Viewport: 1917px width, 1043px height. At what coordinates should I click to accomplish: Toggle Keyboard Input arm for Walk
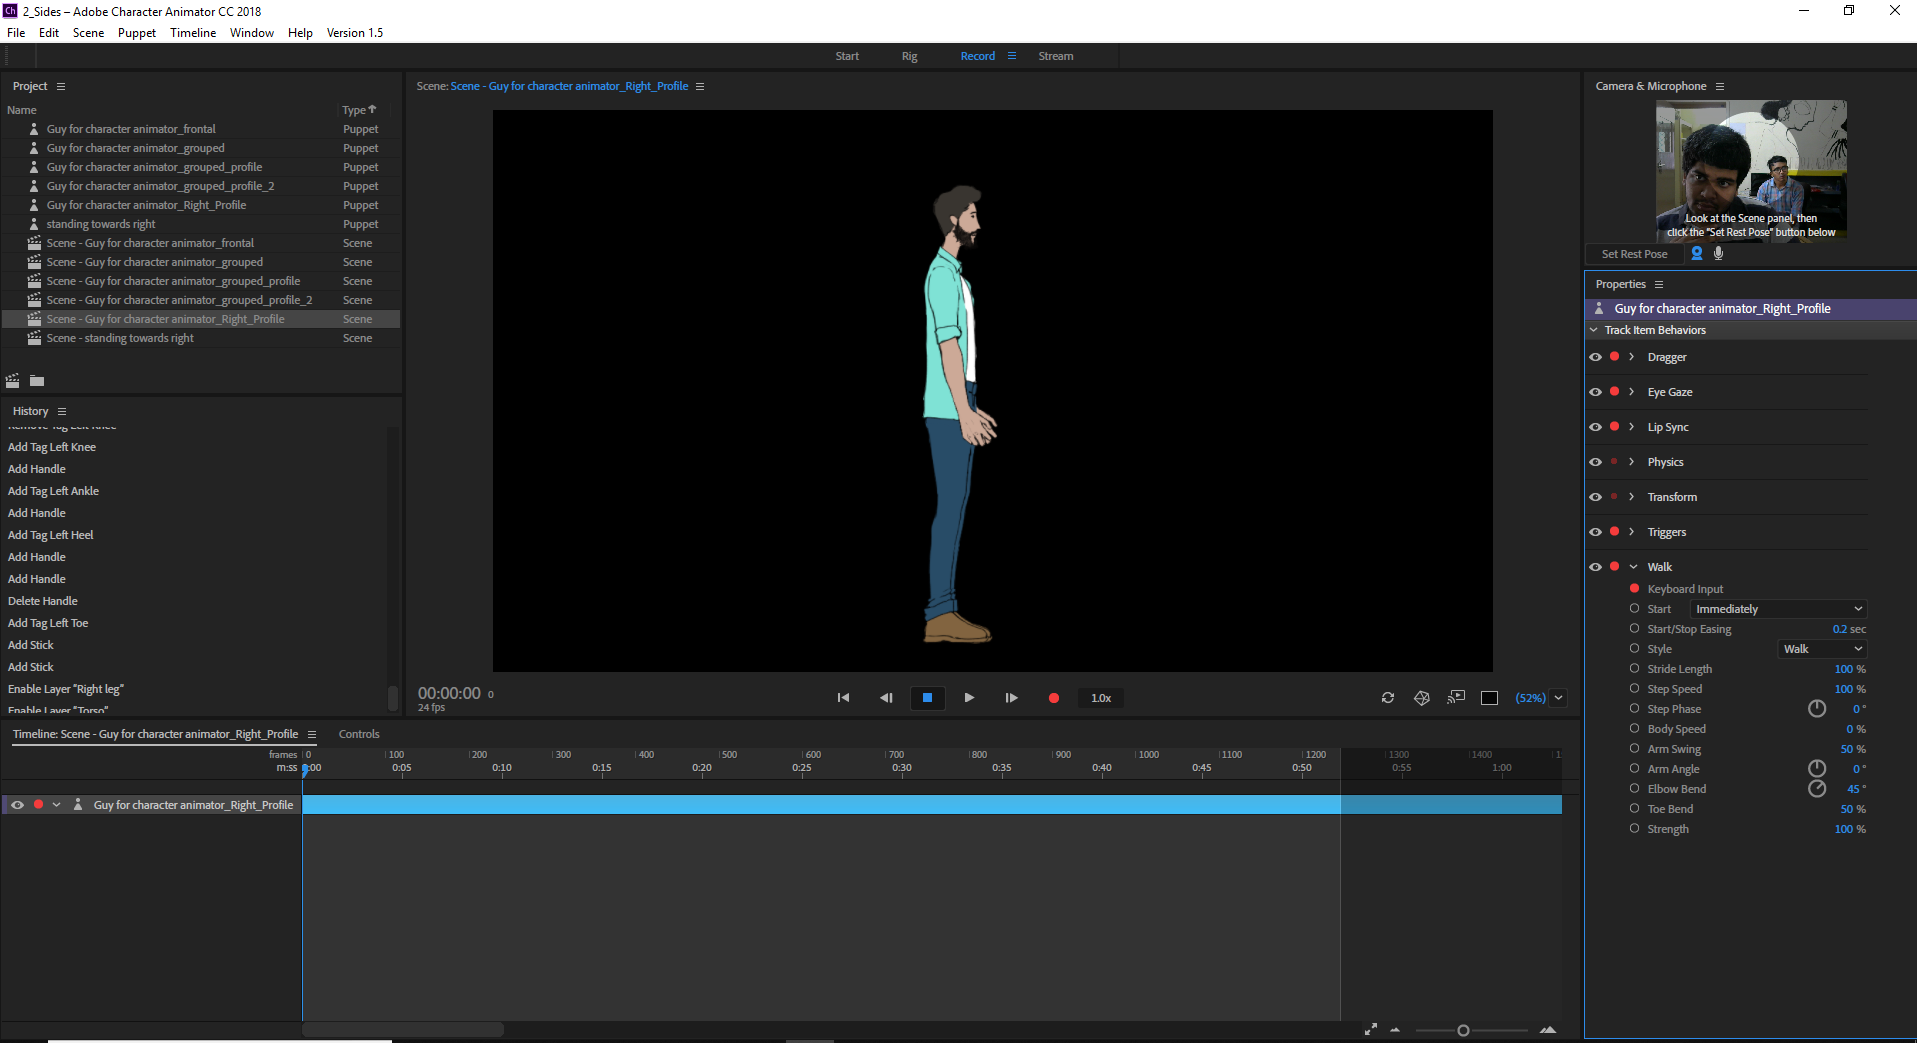pos(1634,588)
